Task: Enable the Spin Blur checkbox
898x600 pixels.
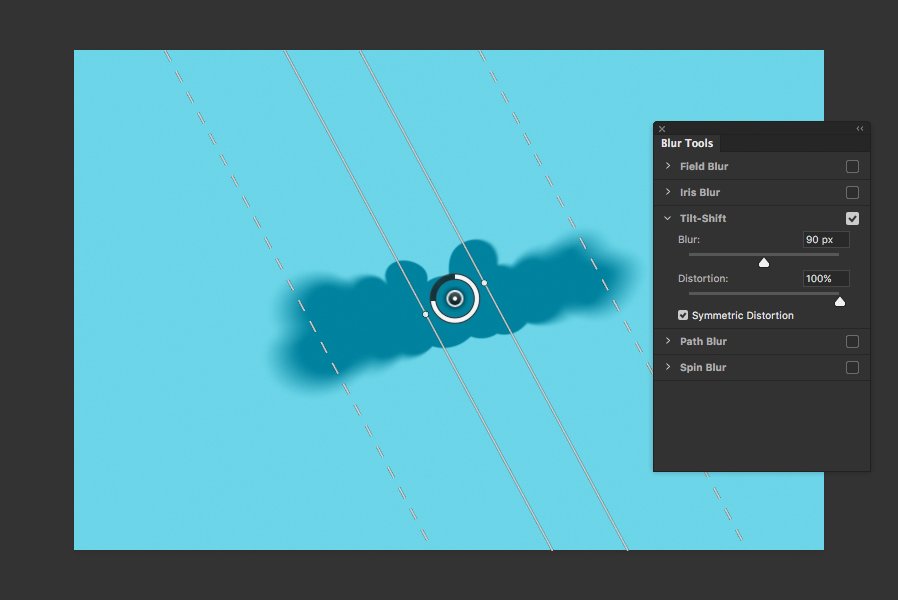Action: tap(852, 367)
